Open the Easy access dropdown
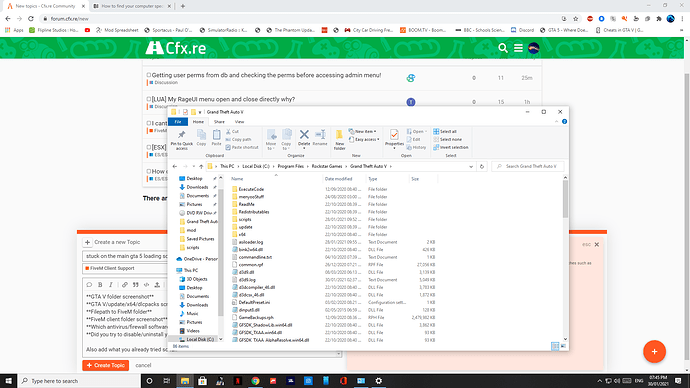The height and width of the screenshot is (388, 690). 364,139
